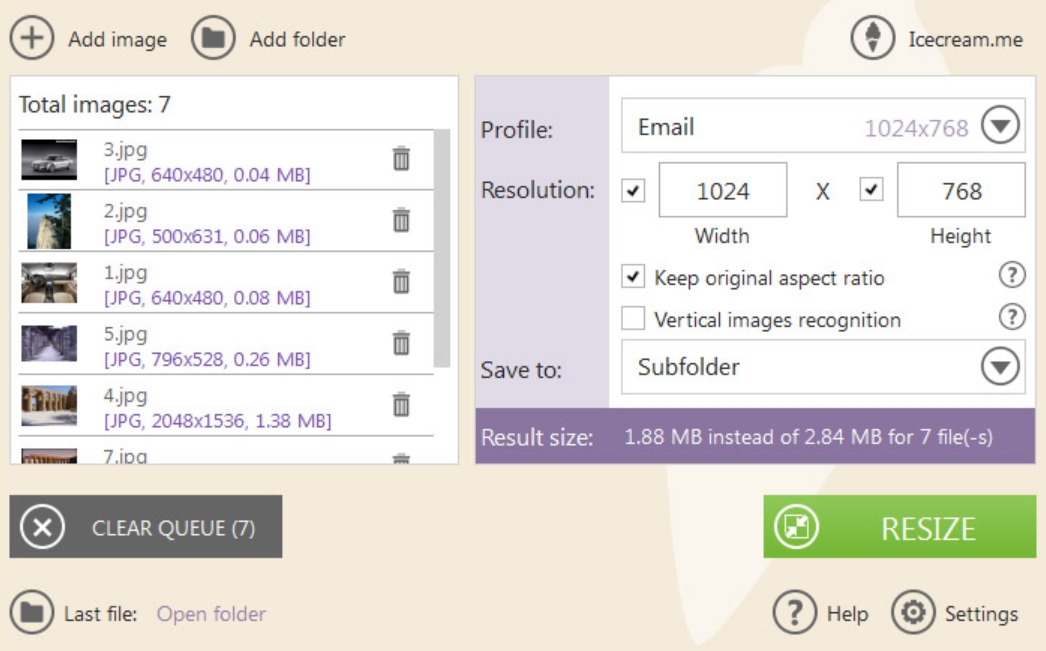Click the Add image label
The height and width of the screenshot is (651, 1046).
(117, 40)
